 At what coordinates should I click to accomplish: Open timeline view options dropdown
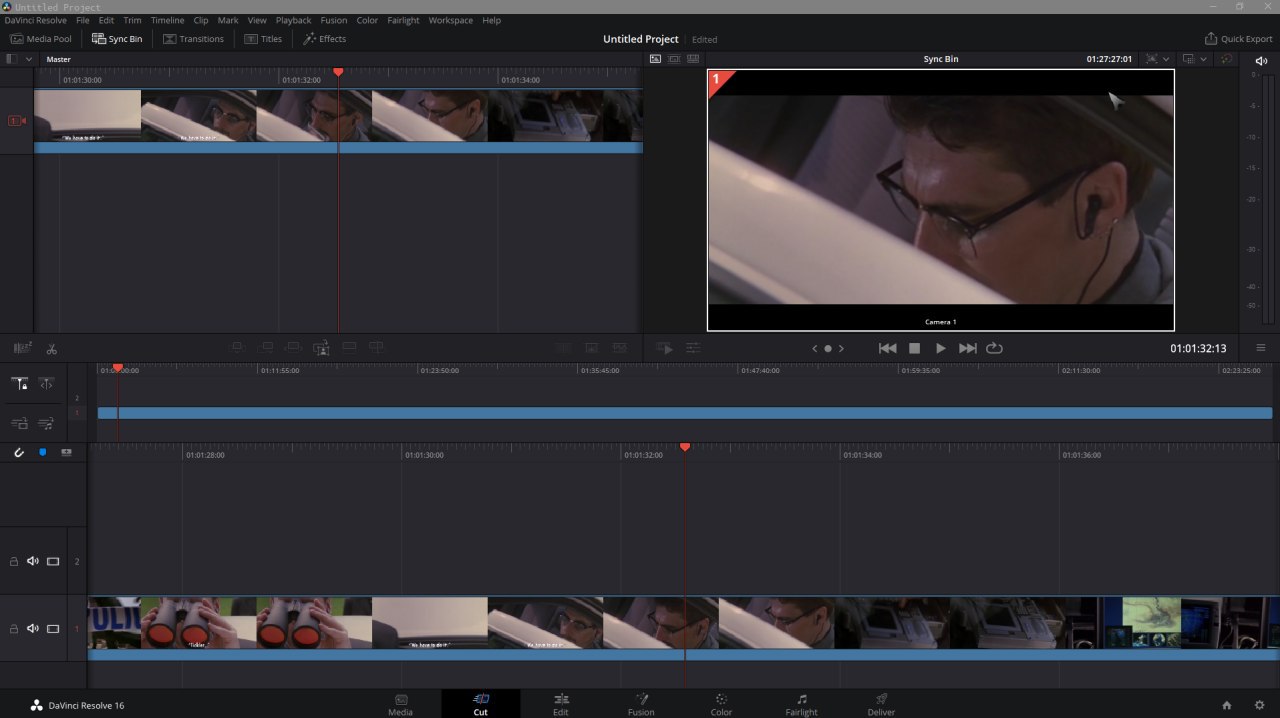tap(1194, 59)
